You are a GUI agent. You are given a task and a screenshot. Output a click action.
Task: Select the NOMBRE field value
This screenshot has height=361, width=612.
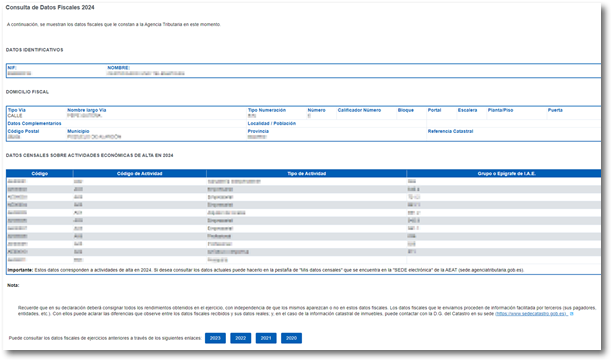(146, 73)
